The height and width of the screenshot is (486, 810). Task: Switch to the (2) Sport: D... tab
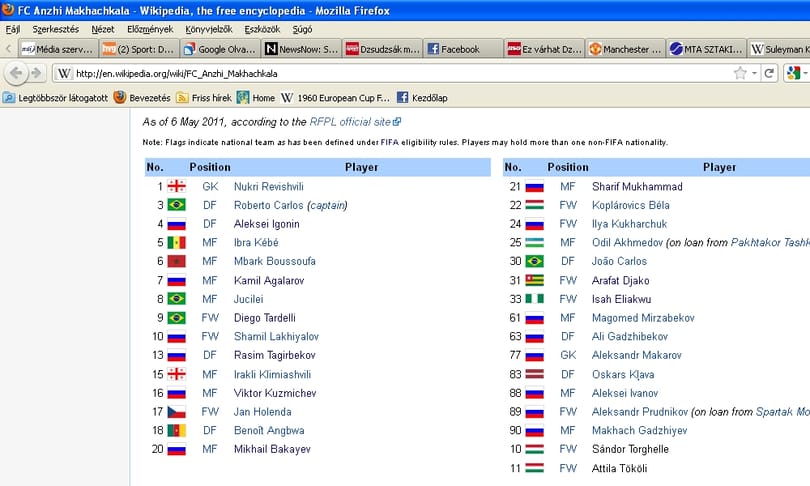point(139,49)
